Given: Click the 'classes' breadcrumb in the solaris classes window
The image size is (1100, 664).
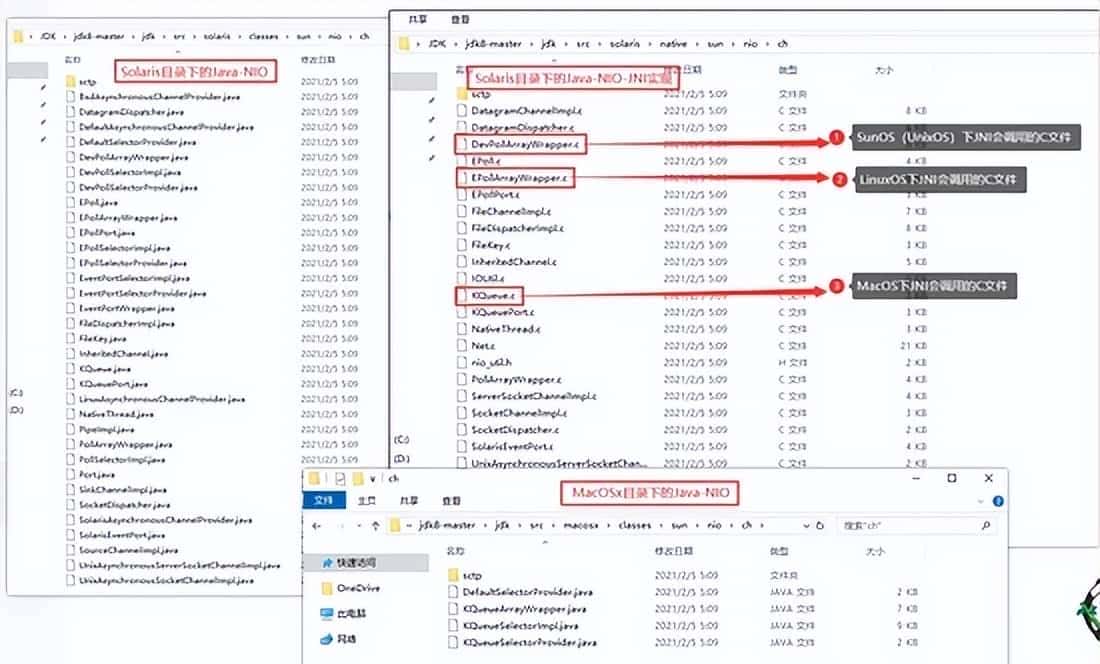Looking at the screenshot, I should click(263, 36).
